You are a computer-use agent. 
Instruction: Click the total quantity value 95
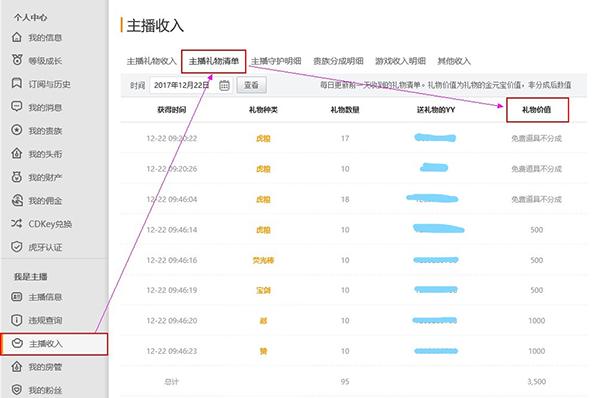(x=345, y=382)
